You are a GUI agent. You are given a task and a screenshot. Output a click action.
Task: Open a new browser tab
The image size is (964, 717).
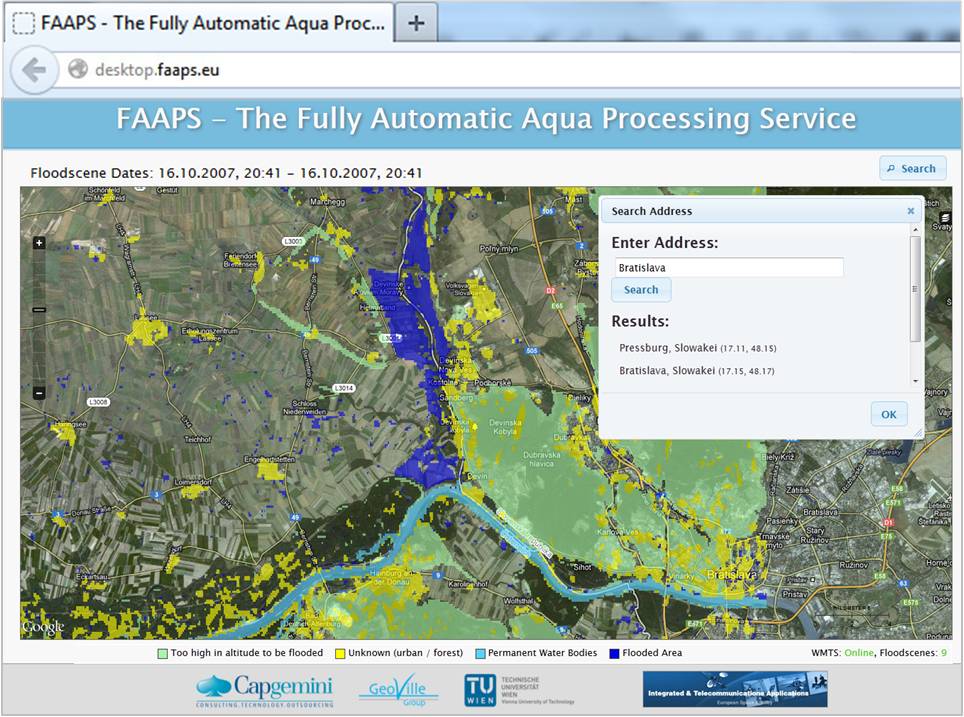point(417,23)
